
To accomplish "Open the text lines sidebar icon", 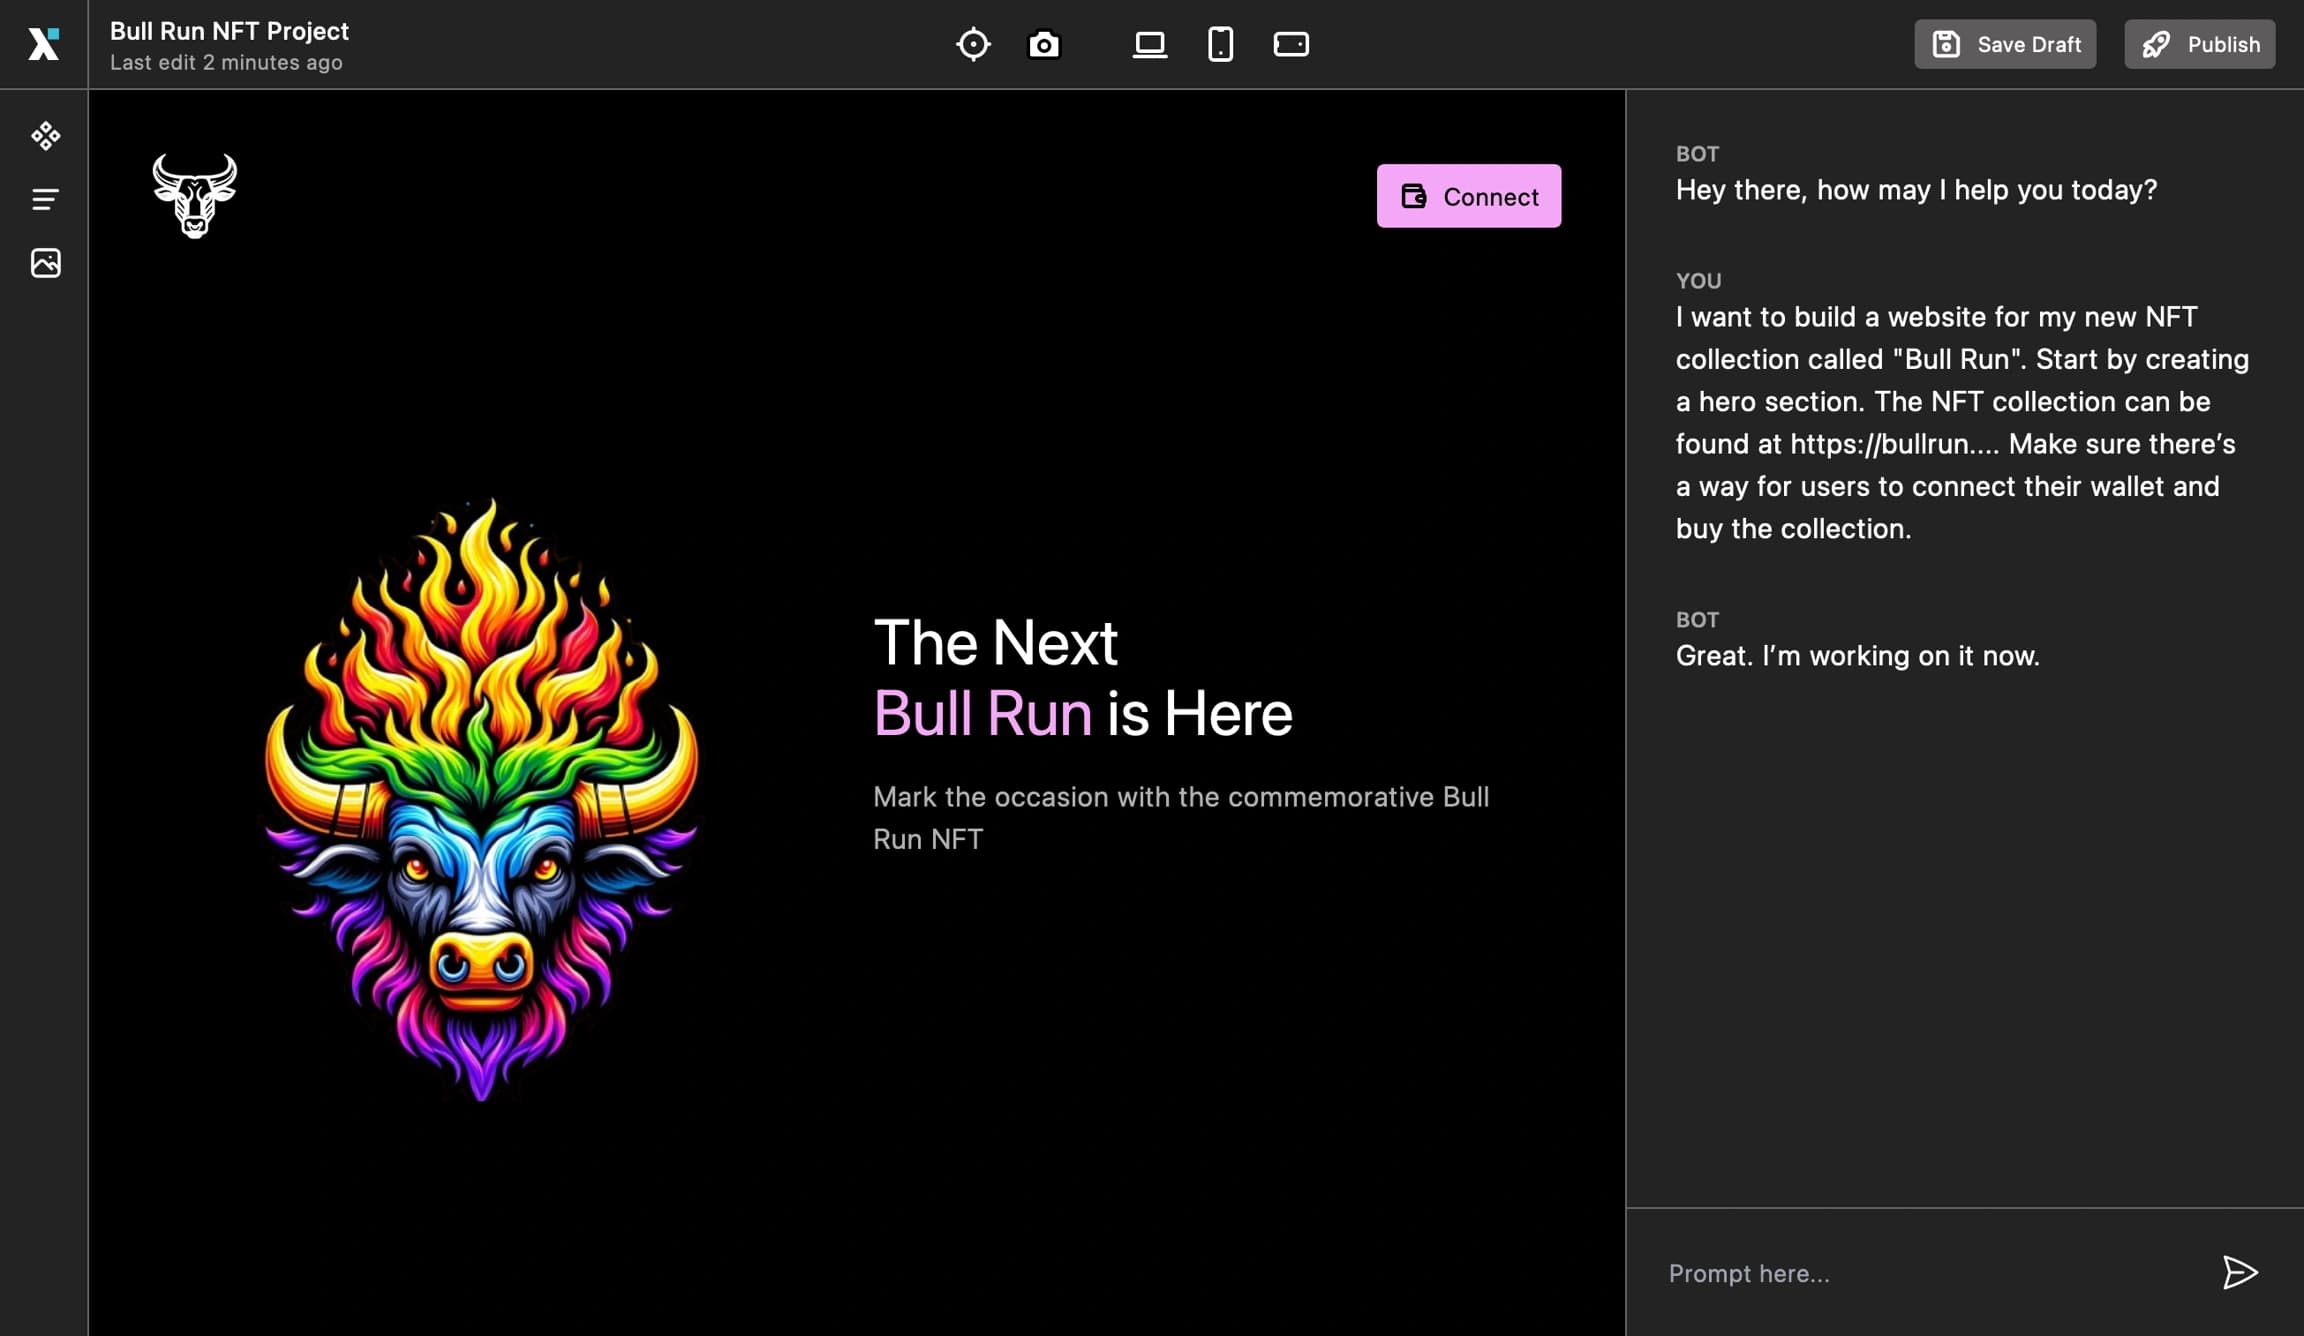I will (45, 199).
